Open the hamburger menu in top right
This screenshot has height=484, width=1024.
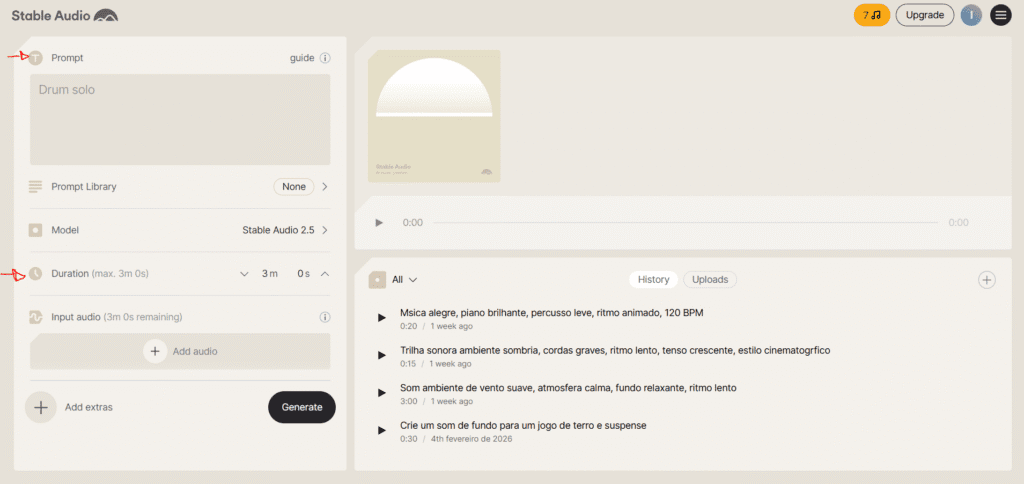click(x=1000, y=15)
